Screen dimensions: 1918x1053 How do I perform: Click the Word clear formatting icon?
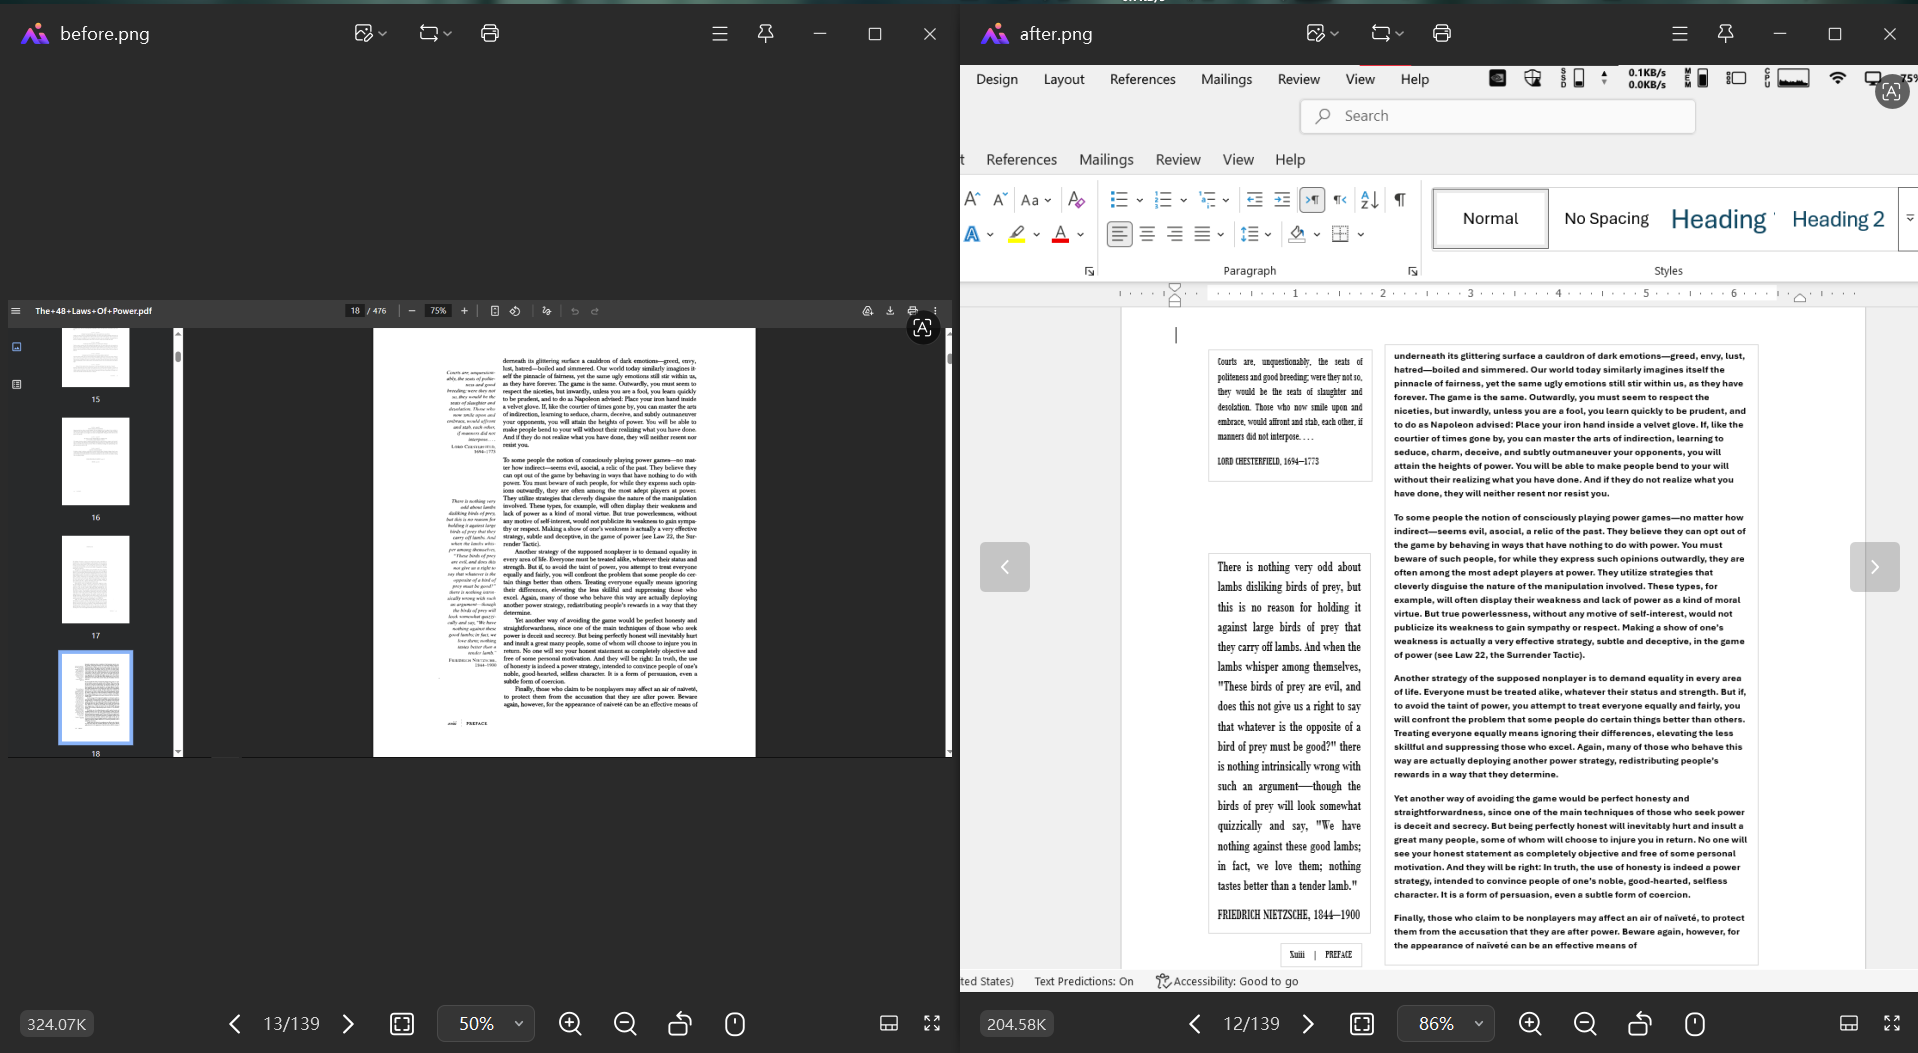[1076, 200]
